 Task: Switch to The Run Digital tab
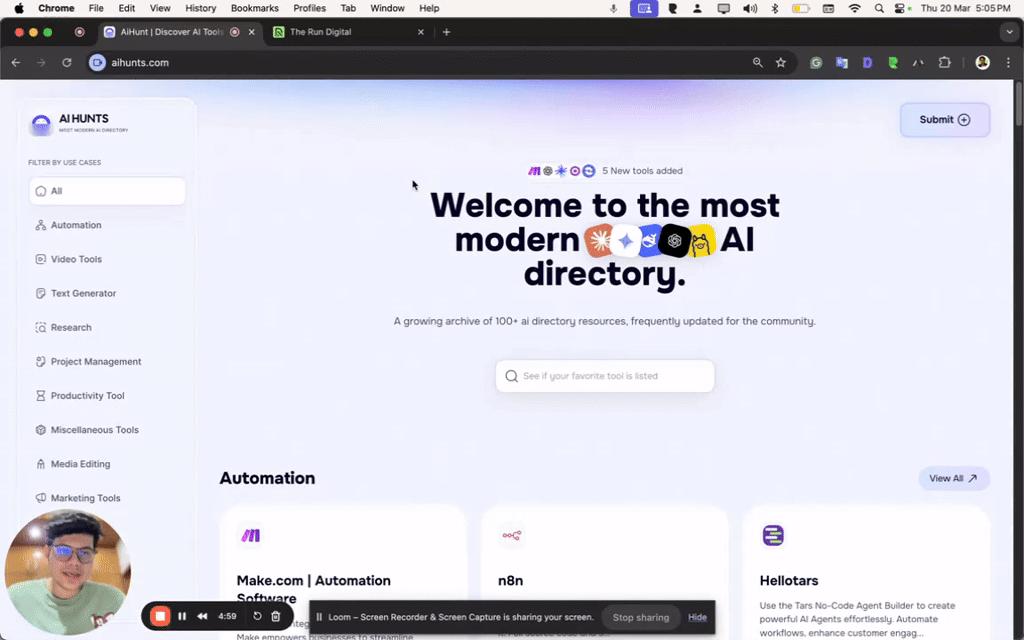(x=348, y=32)
